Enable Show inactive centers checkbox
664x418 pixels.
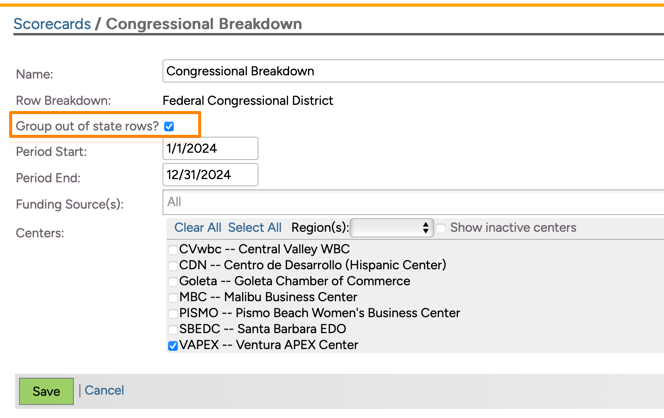441,228
